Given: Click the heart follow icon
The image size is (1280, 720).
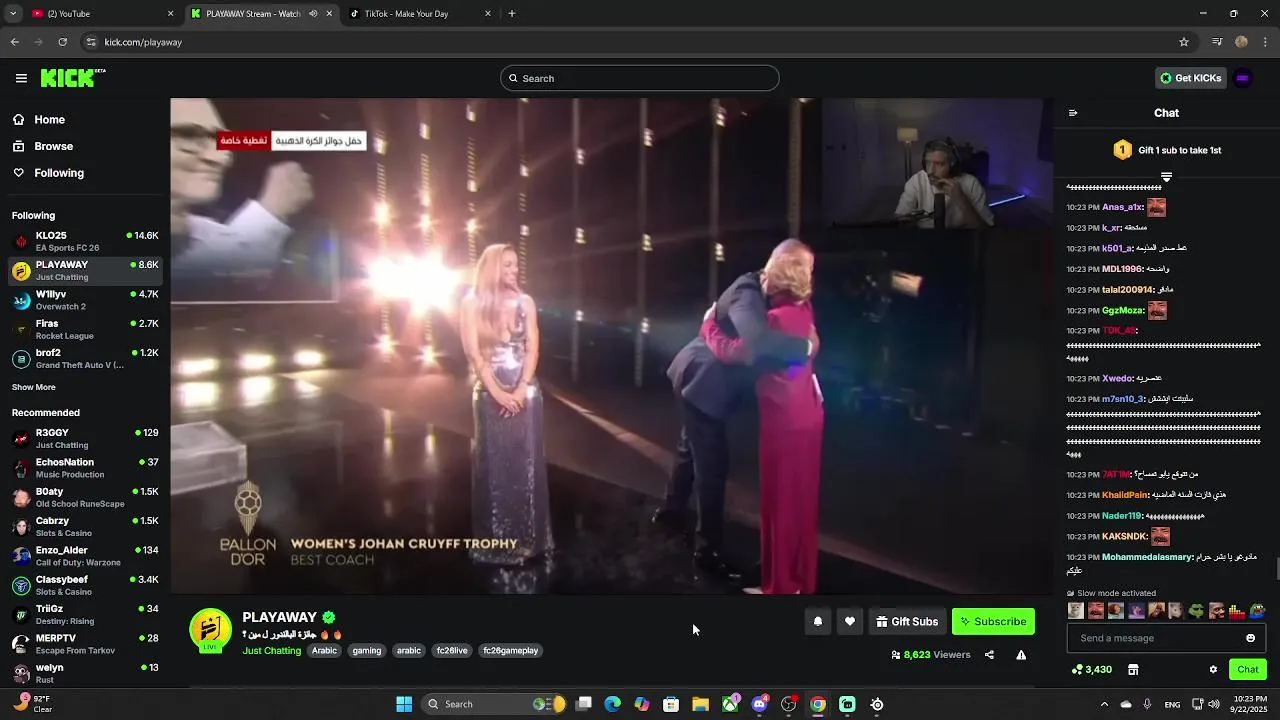Looking at the screenshot, I should coord(849,621).
